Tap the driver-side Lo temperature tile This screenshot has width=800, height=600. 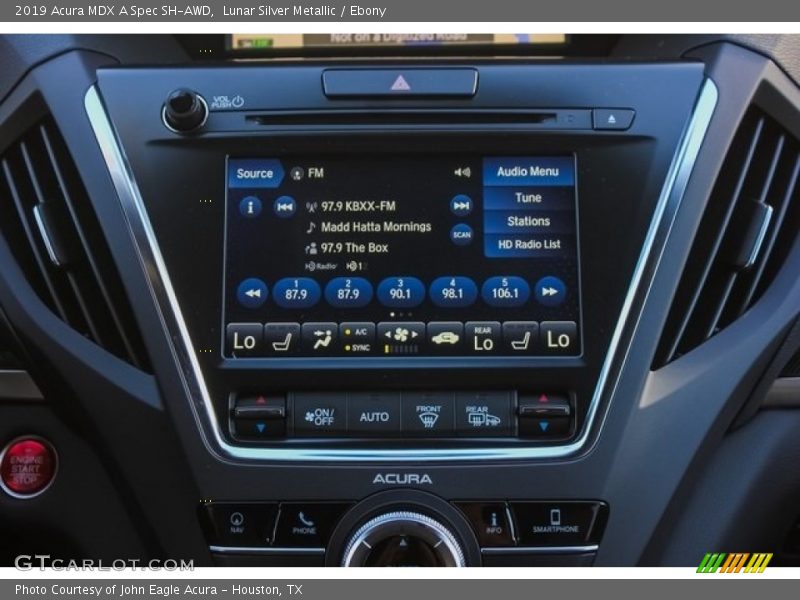(244, 339)
